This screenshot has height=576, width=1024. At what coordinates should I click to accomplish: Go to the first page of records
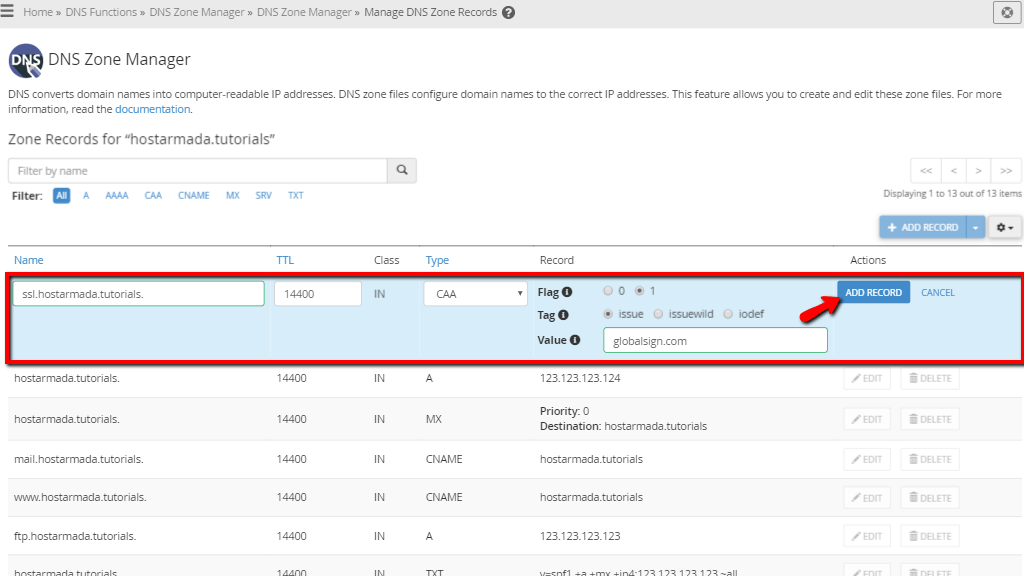(x=926, y=170)
